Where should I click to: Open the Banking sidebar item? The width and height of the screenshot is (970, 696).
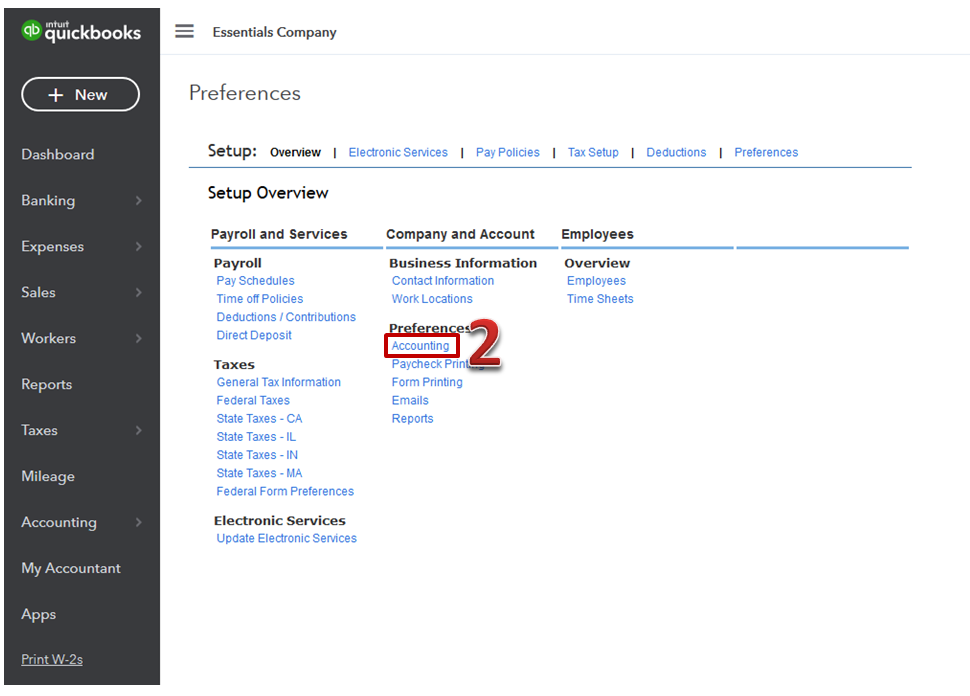(48, 200)
